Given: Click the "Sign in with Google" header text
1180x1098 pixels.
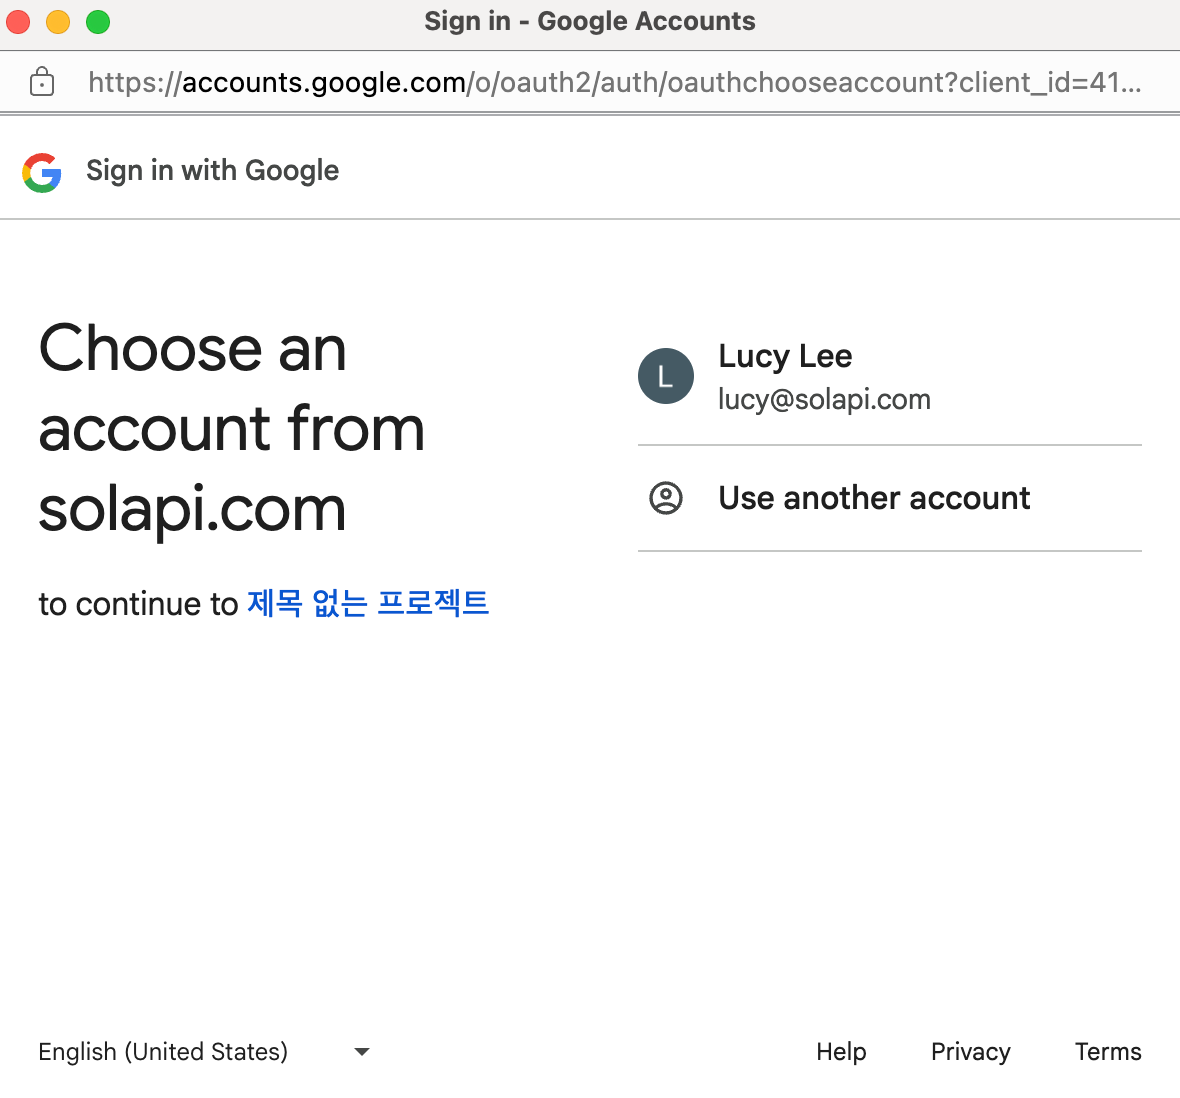Looking at the screenshot, I should tap(212, 171).
